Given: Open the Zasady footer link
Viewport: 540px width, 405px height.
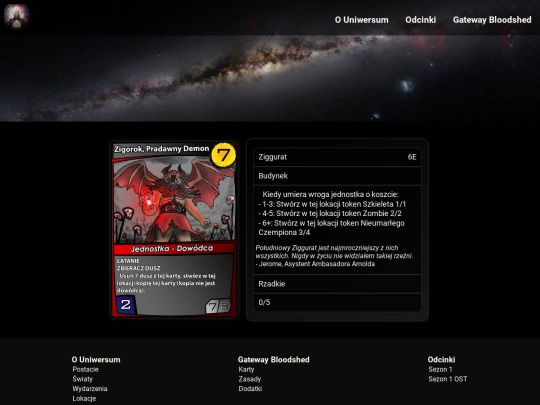Looking at the screenshot, I should pos(250,379).
